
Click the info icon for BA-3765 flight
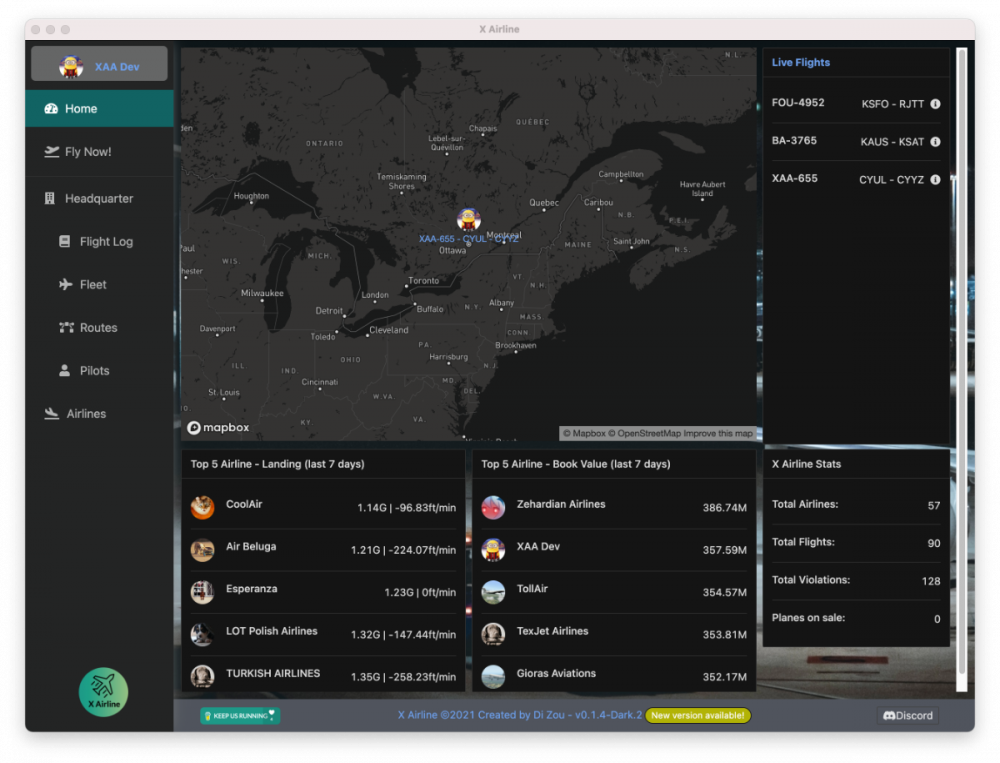pos(935,142)
